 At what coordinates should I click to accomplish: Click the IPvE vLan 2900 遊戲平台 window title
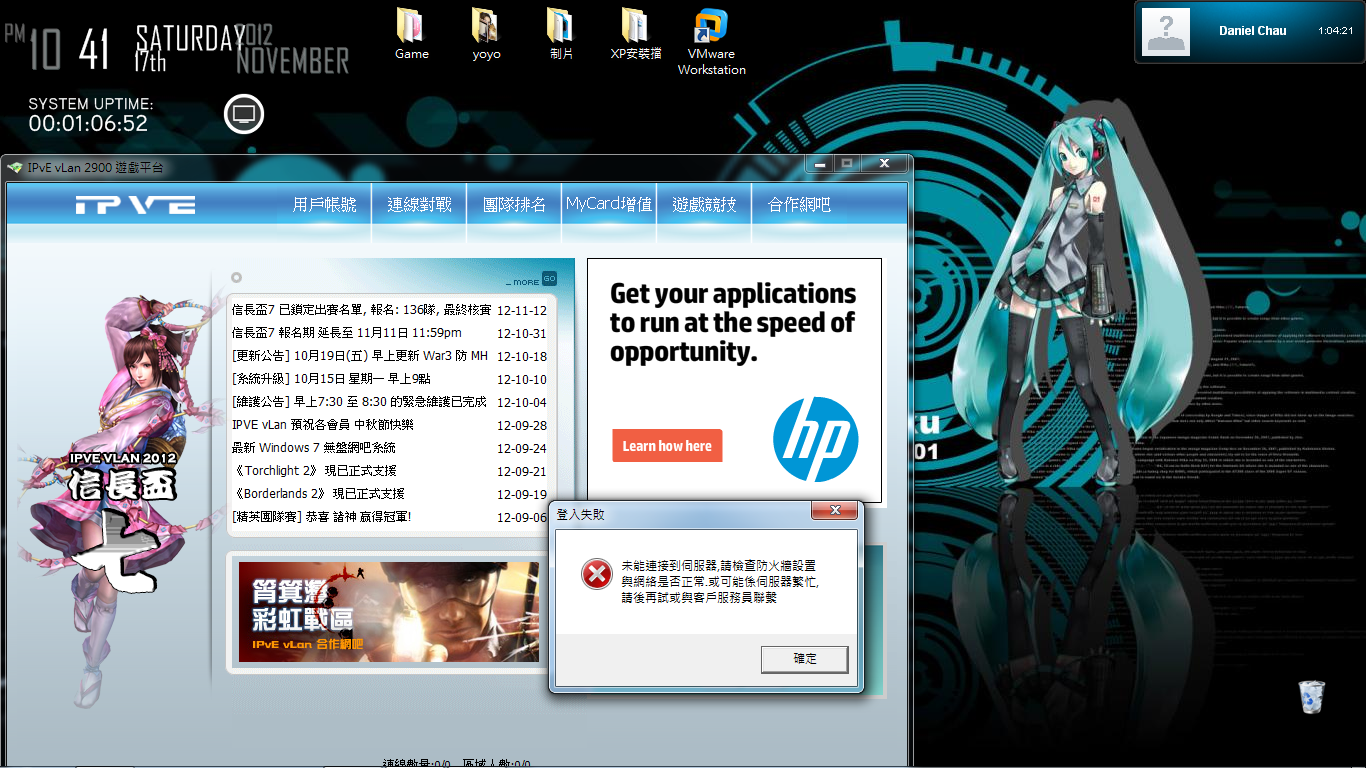click(96, 167)
